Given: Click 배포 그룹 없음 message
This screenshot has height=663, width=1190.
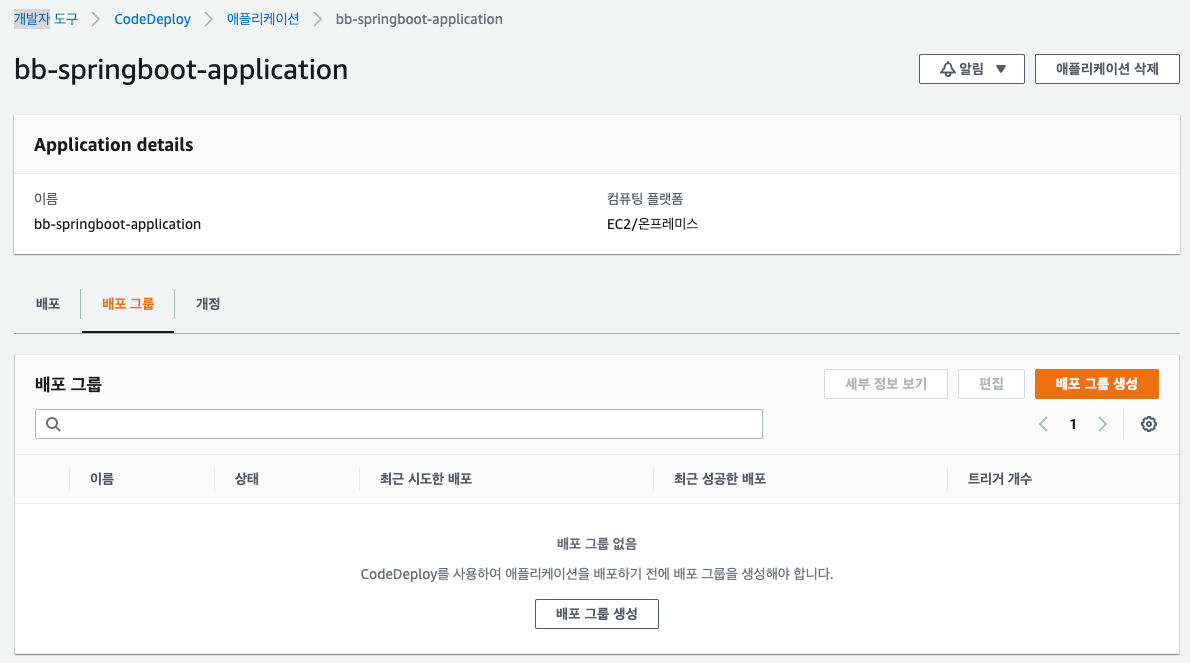Looking at the screenshot, I should pos(597,544).
